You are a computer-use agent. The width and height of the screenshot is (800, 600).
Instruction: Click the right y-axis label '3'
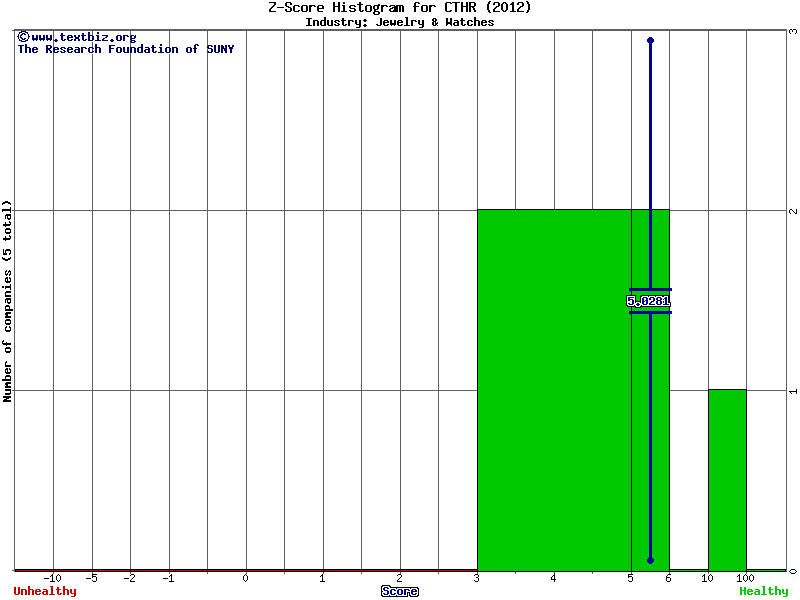tap(793, 31)
